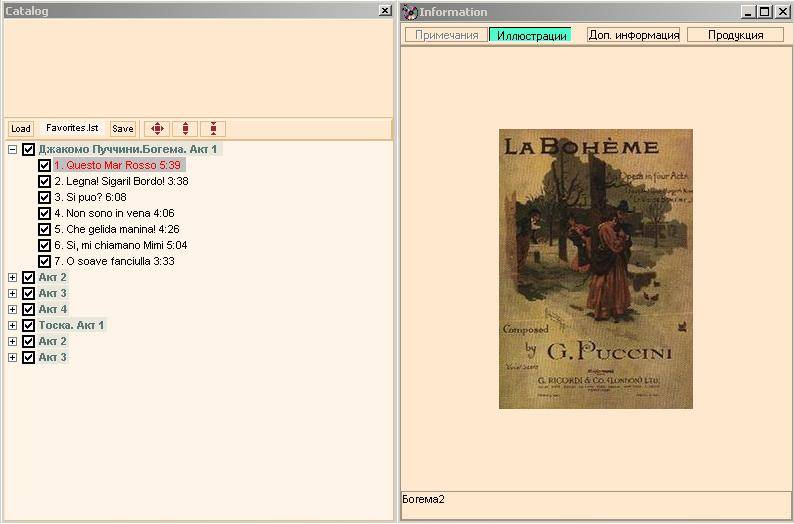Collapse the Джакомо Пуччини.Богема. Акт 1 node

click(x=13, y=149)
